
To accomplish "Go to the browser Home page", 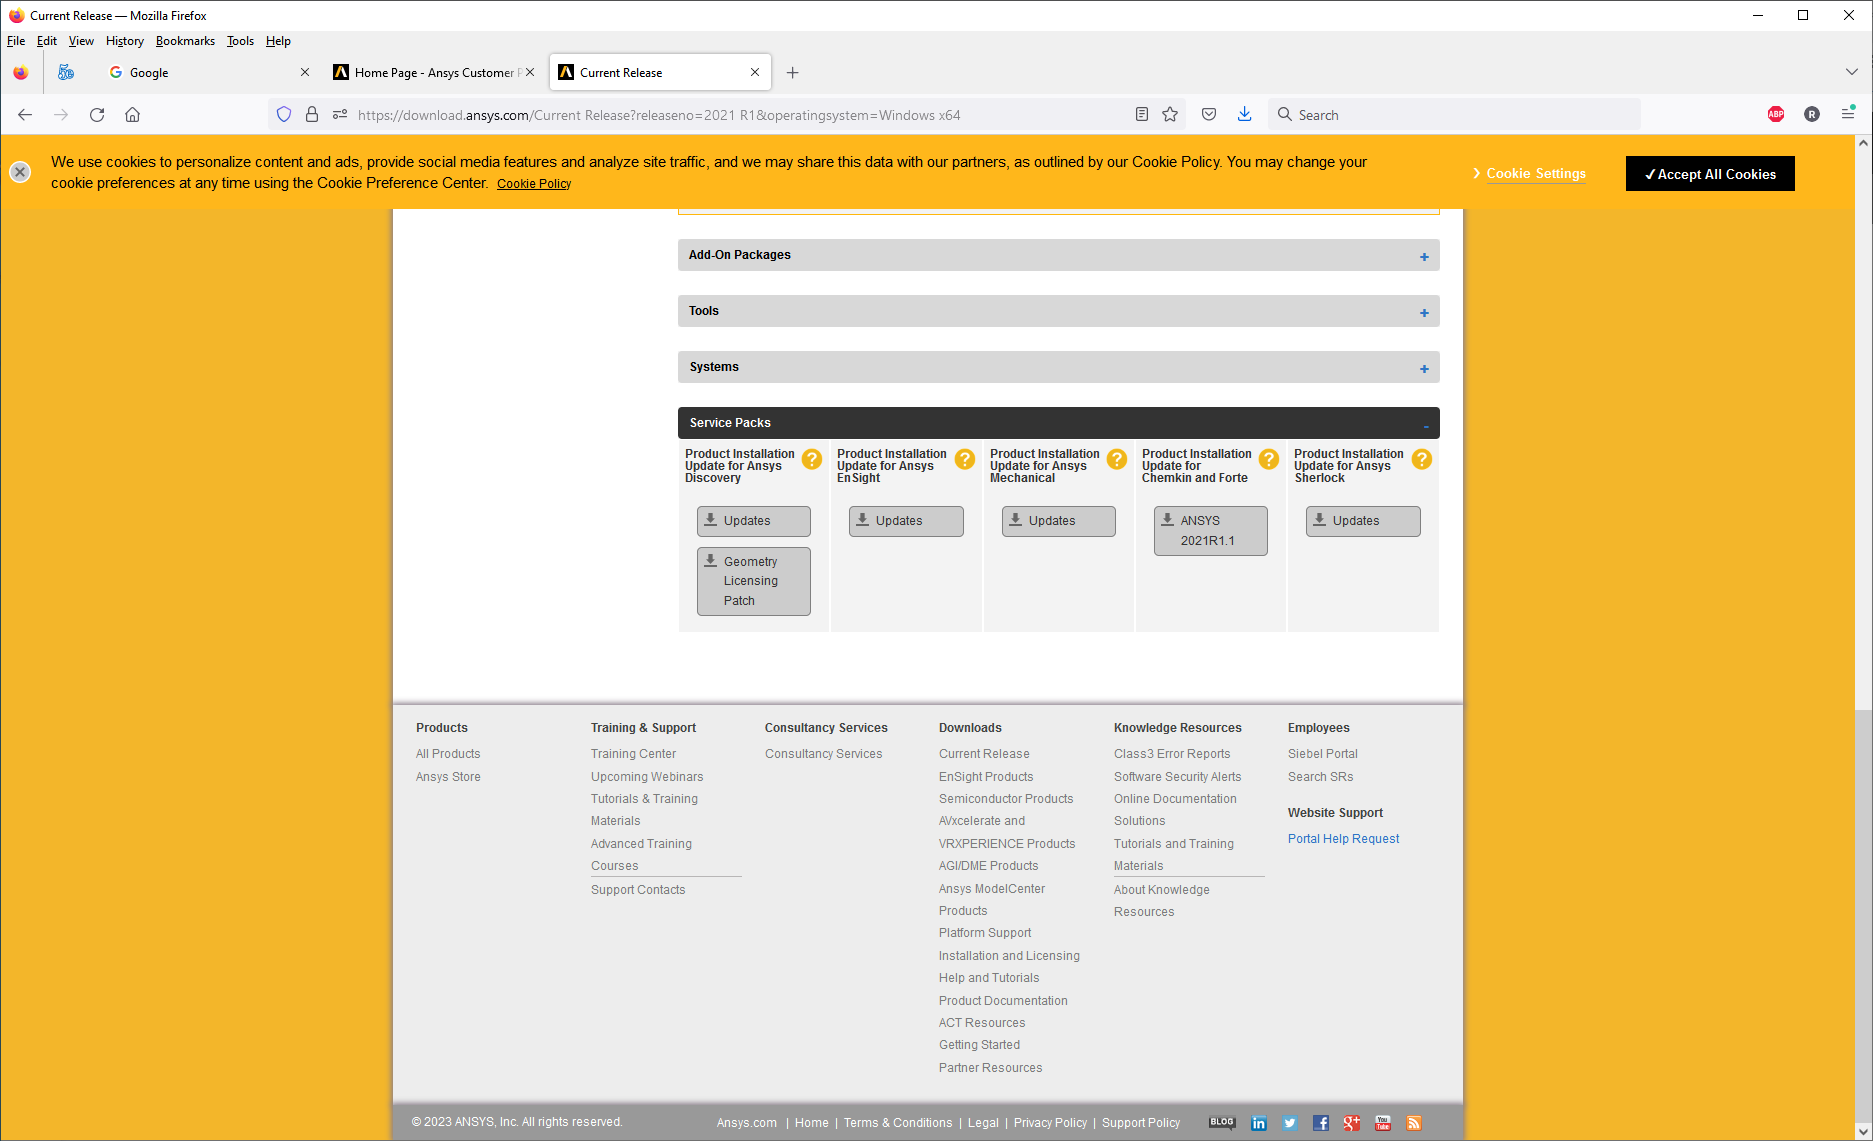I will pyautogui.click(x=132, y=115).
